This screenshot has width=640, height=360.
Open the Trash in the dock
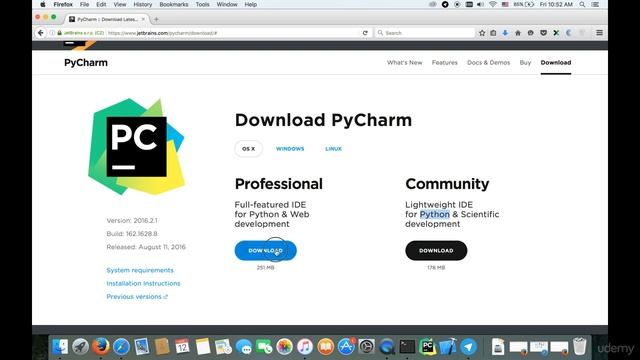pos(580,347)
